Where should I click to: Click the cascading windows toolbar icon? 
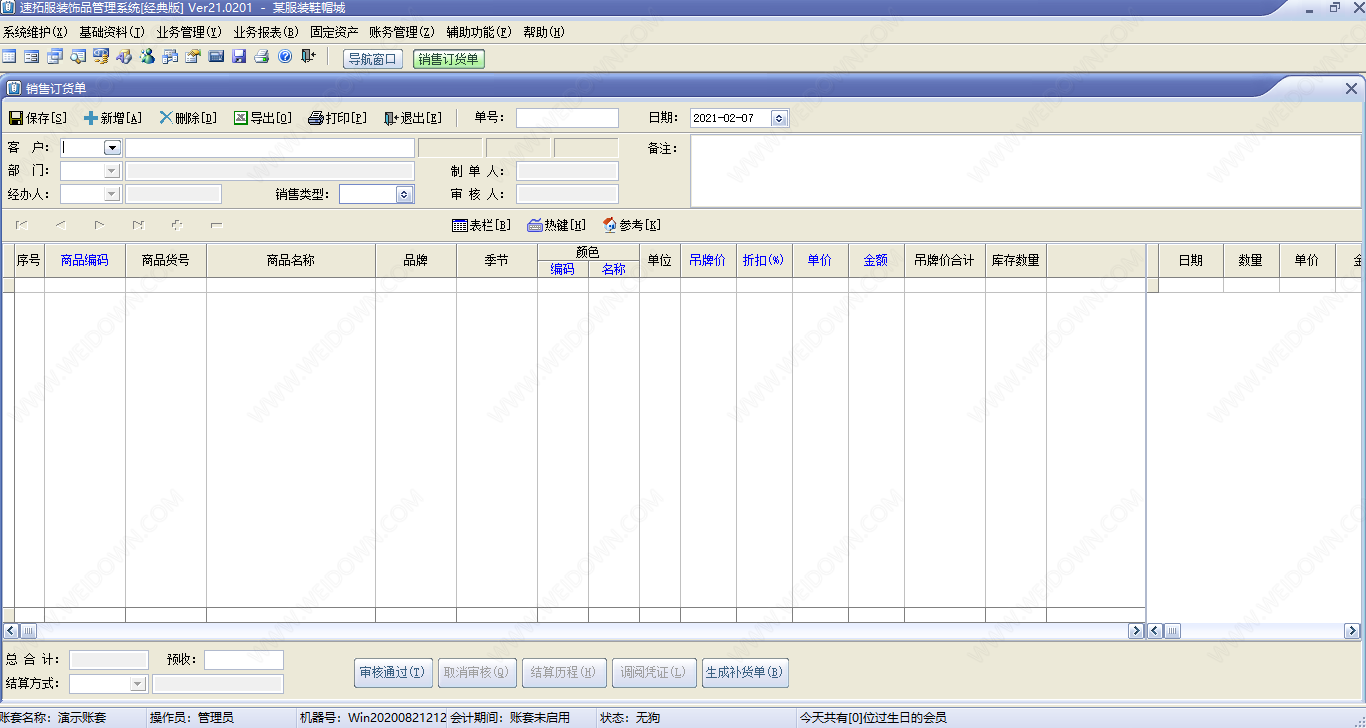pyautogui.click(x=55, y=57)
